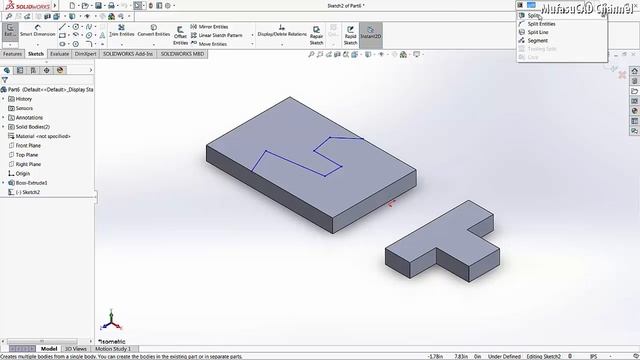Open the DimXpert tab
The image size is (640, 360).
(x=85, y=54)
